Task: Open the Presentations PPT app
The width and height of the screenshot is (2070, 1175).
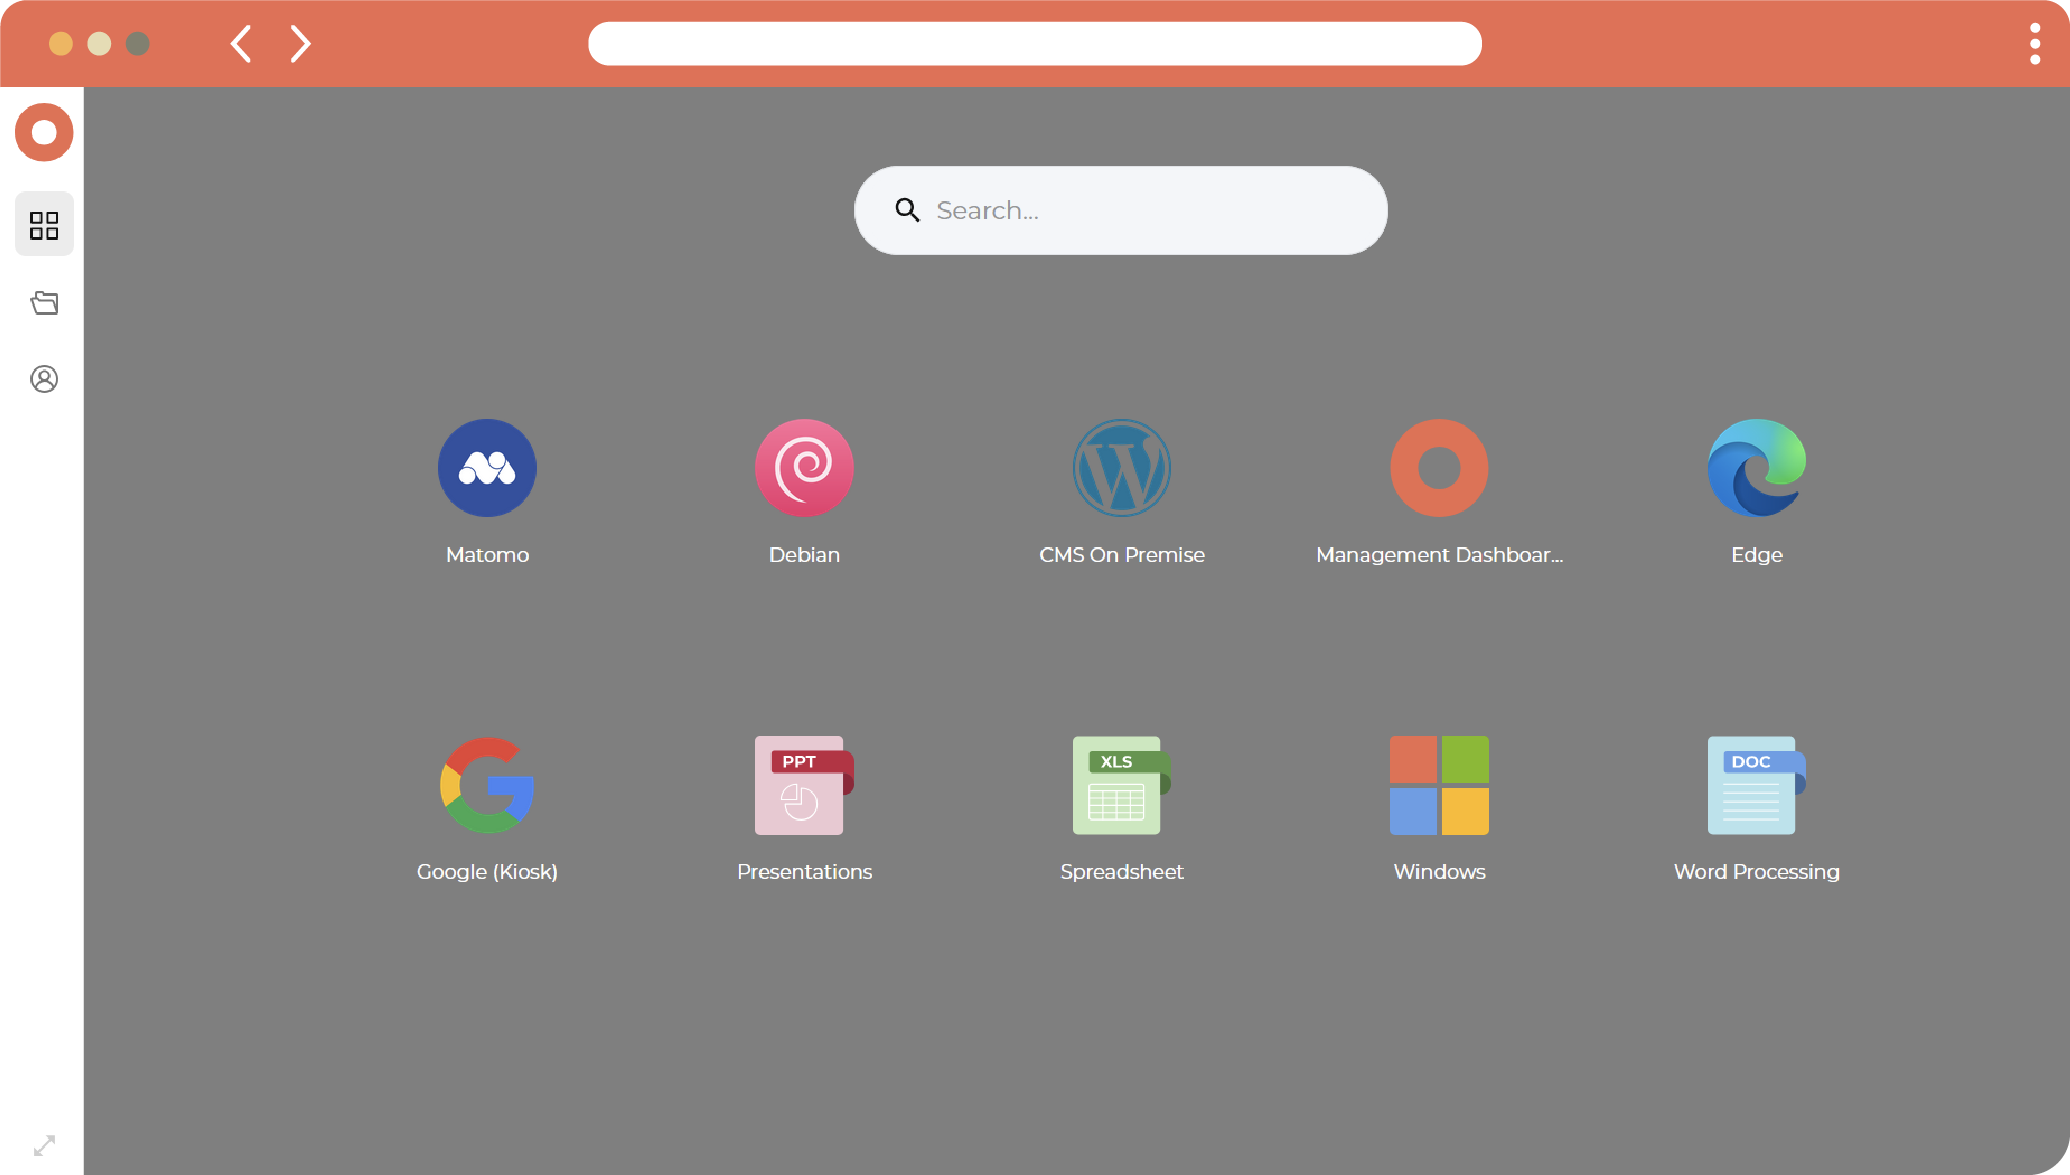Action: pyautogui.click(x=804, y=786)
